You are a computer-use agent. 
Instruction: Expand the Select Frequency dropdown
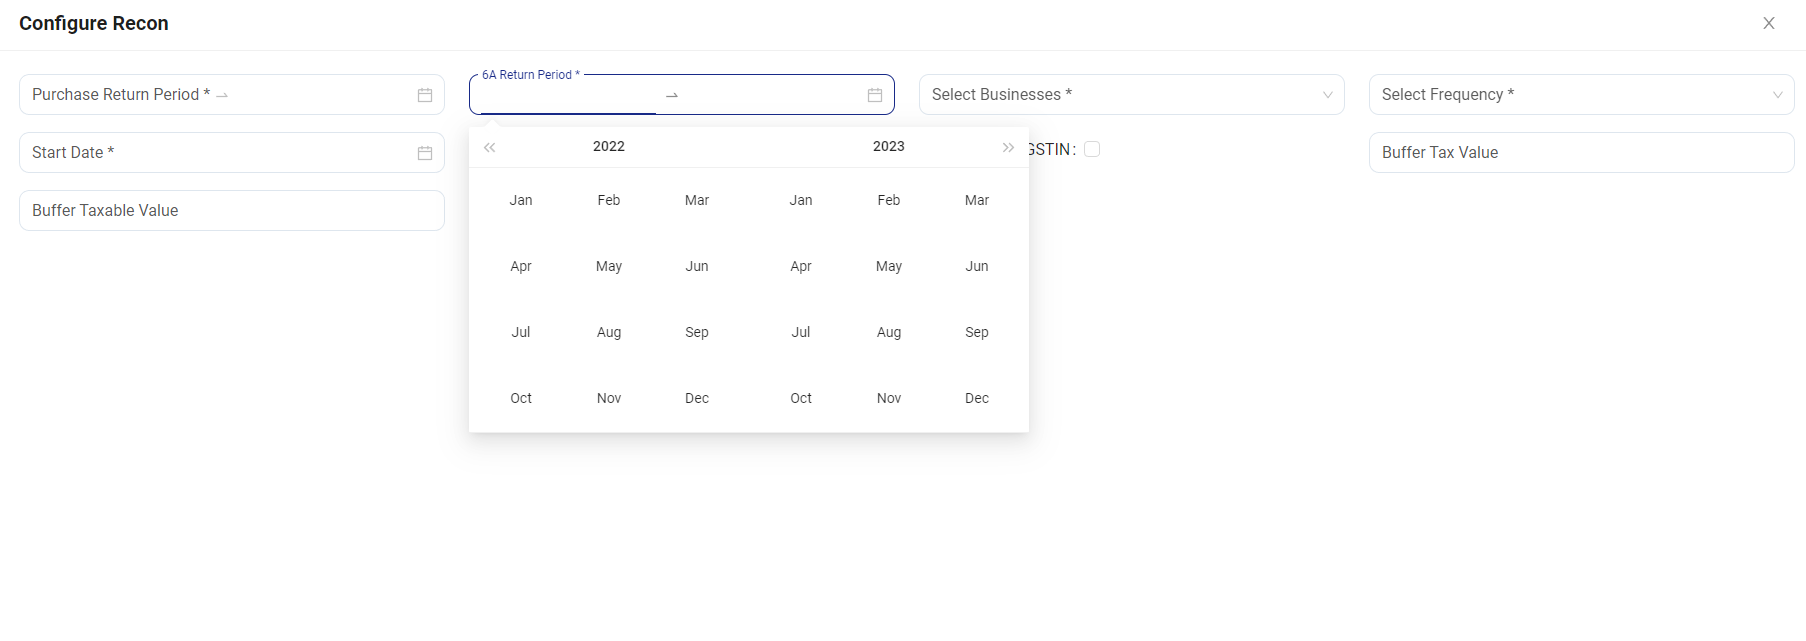pos(1581,95)
